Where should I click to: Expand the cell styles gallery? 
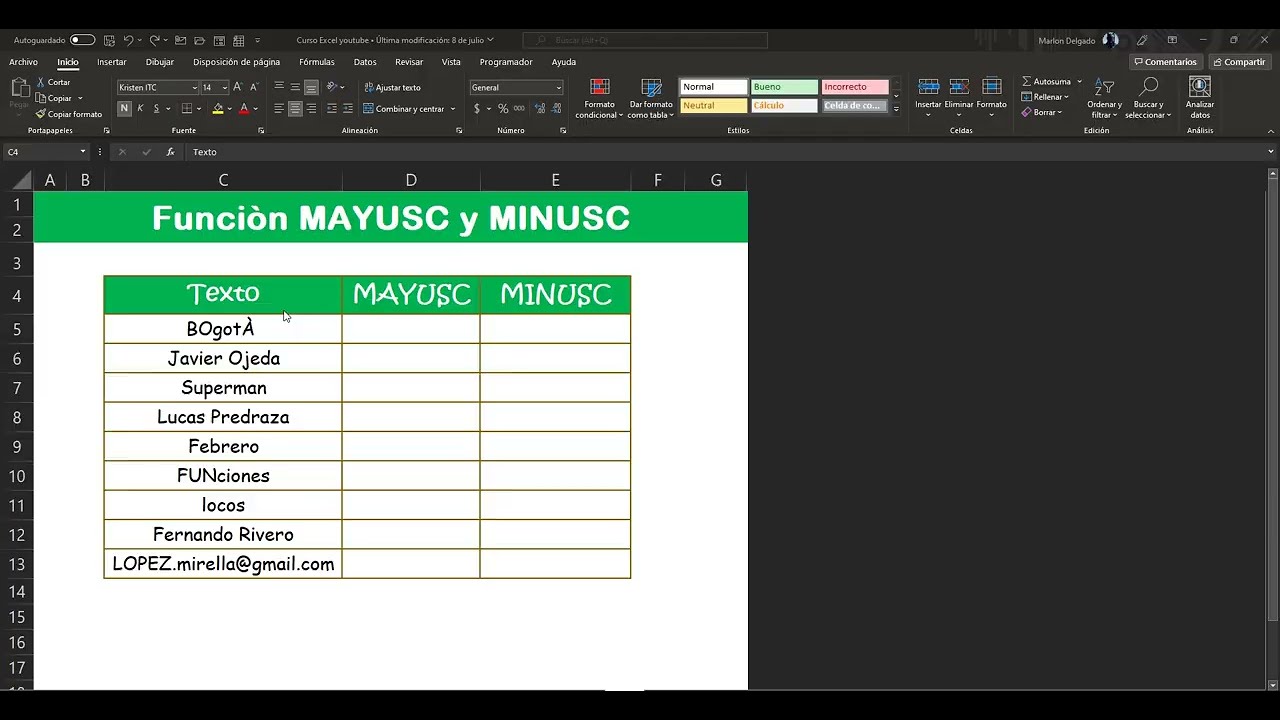click(896, 108)
